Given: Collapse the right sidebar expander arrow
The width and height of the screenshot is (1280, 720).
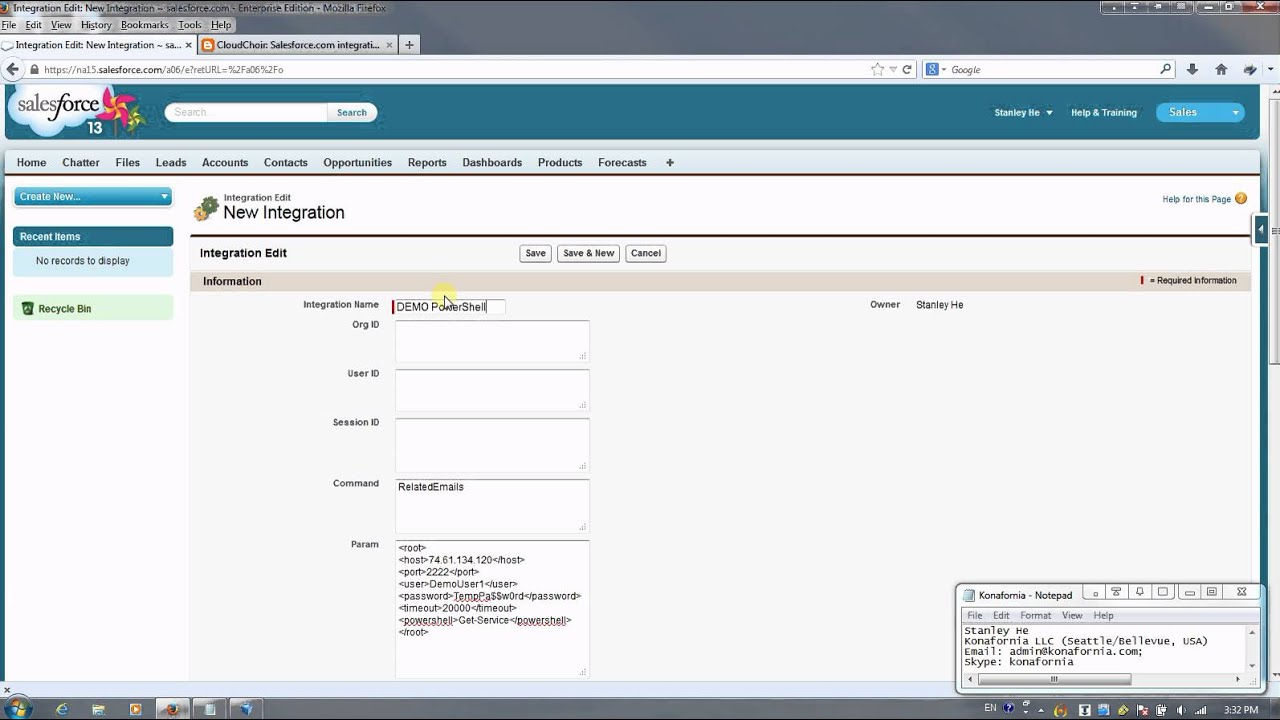Looking at the screenshot, I should [1261, 229].
